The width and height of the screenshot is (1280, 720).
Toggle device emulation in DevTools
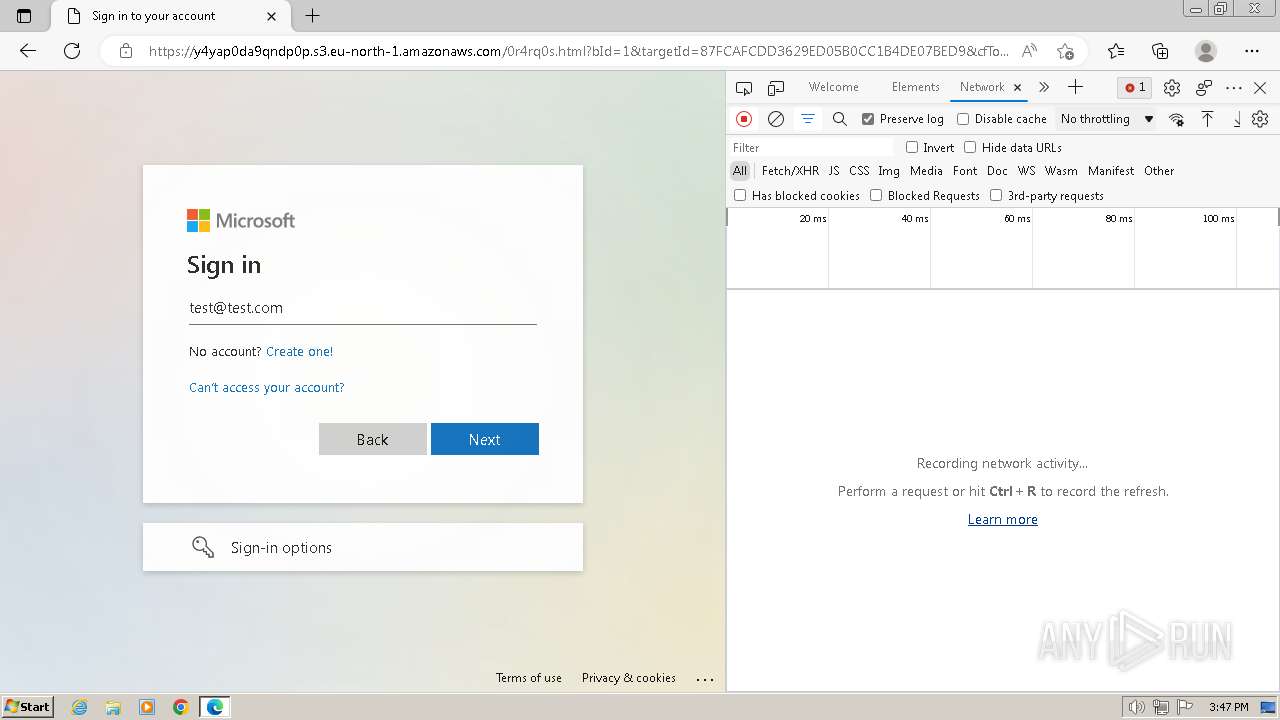776,88
